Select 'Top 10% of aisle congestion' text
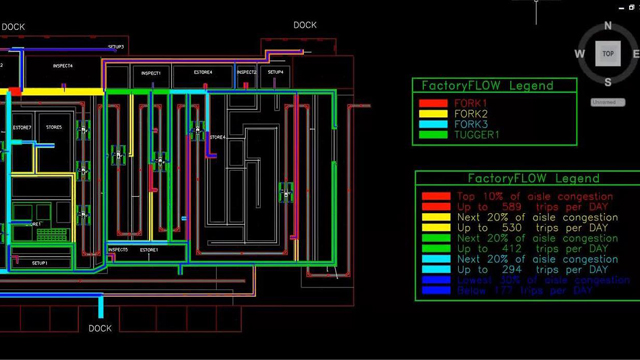This screenshot has width=640, height=360. [535, 196]
